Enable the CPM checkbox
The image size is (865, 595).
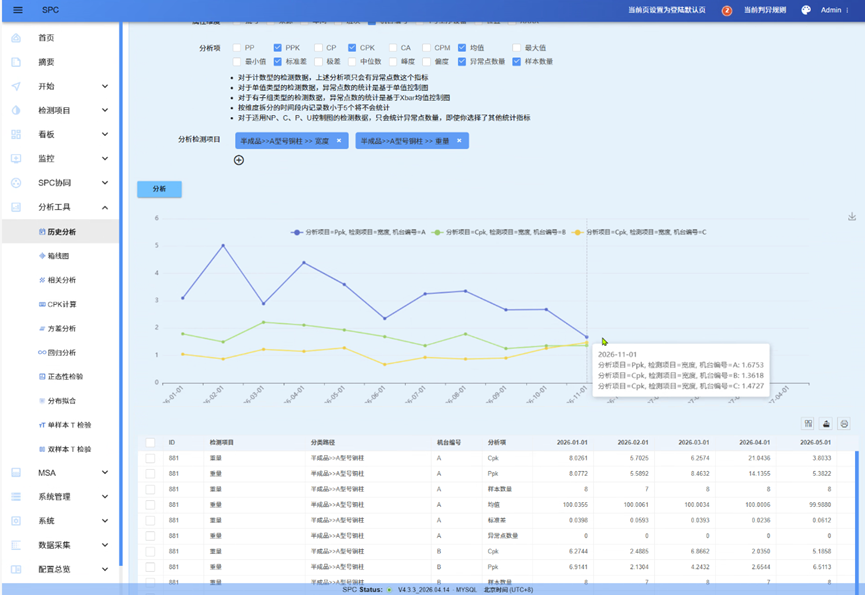pos(426,48)
